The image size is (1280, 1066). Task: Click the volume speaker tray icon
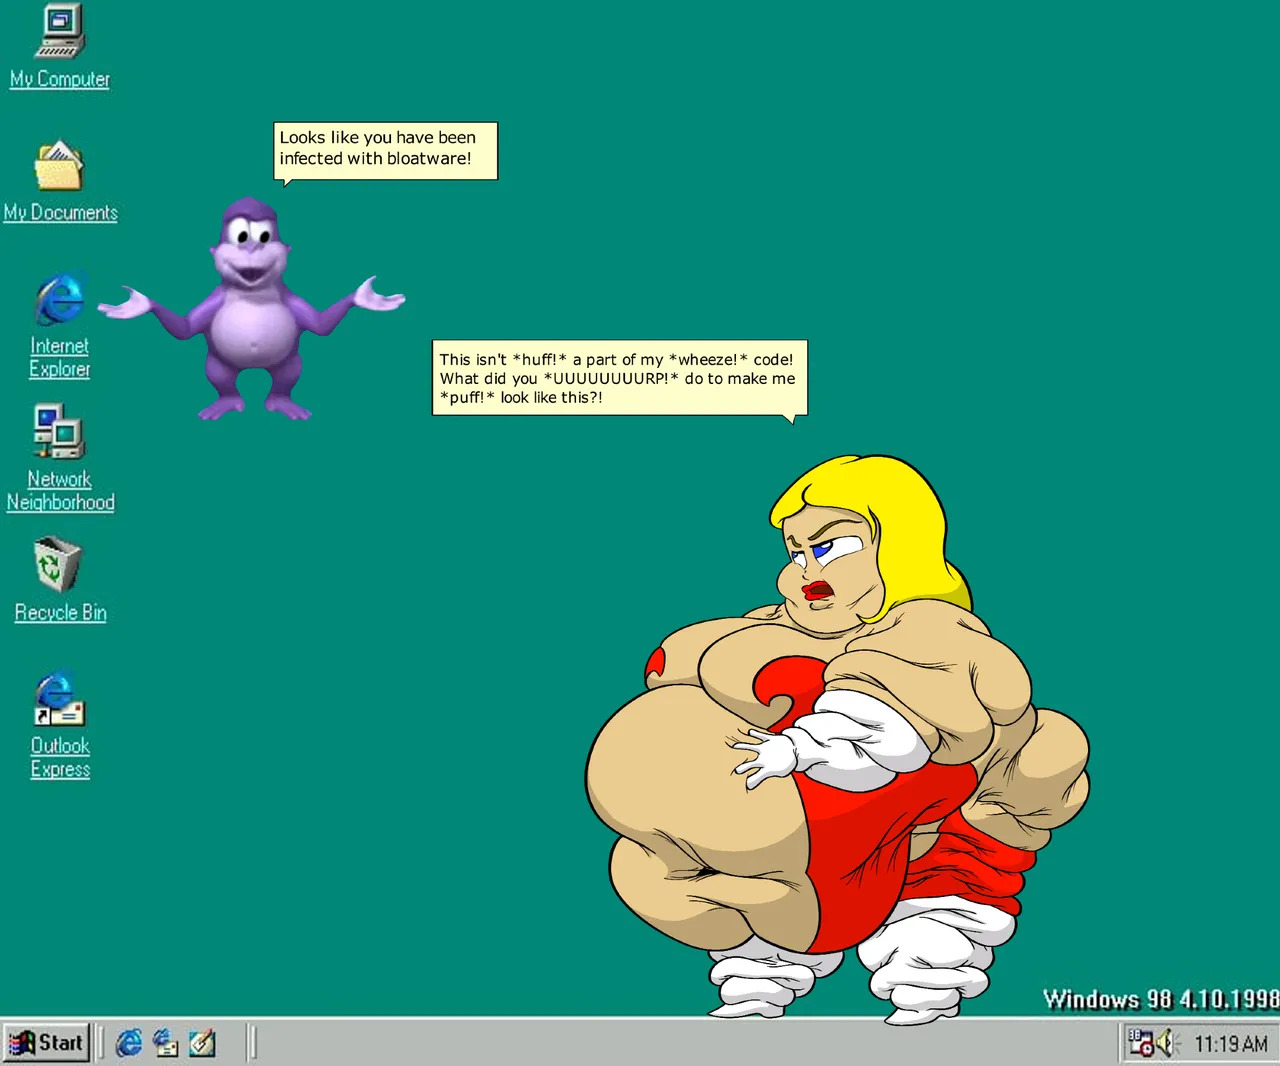(x=1167, y=1043)
